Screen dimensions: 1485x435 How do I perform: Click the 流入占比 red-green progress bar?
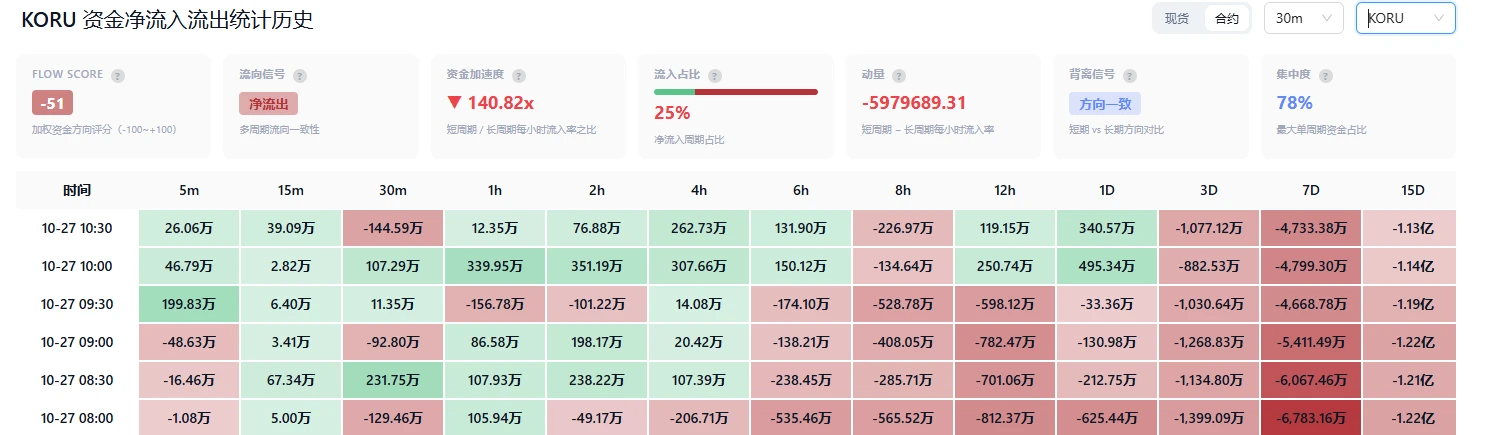click(736, 92)
